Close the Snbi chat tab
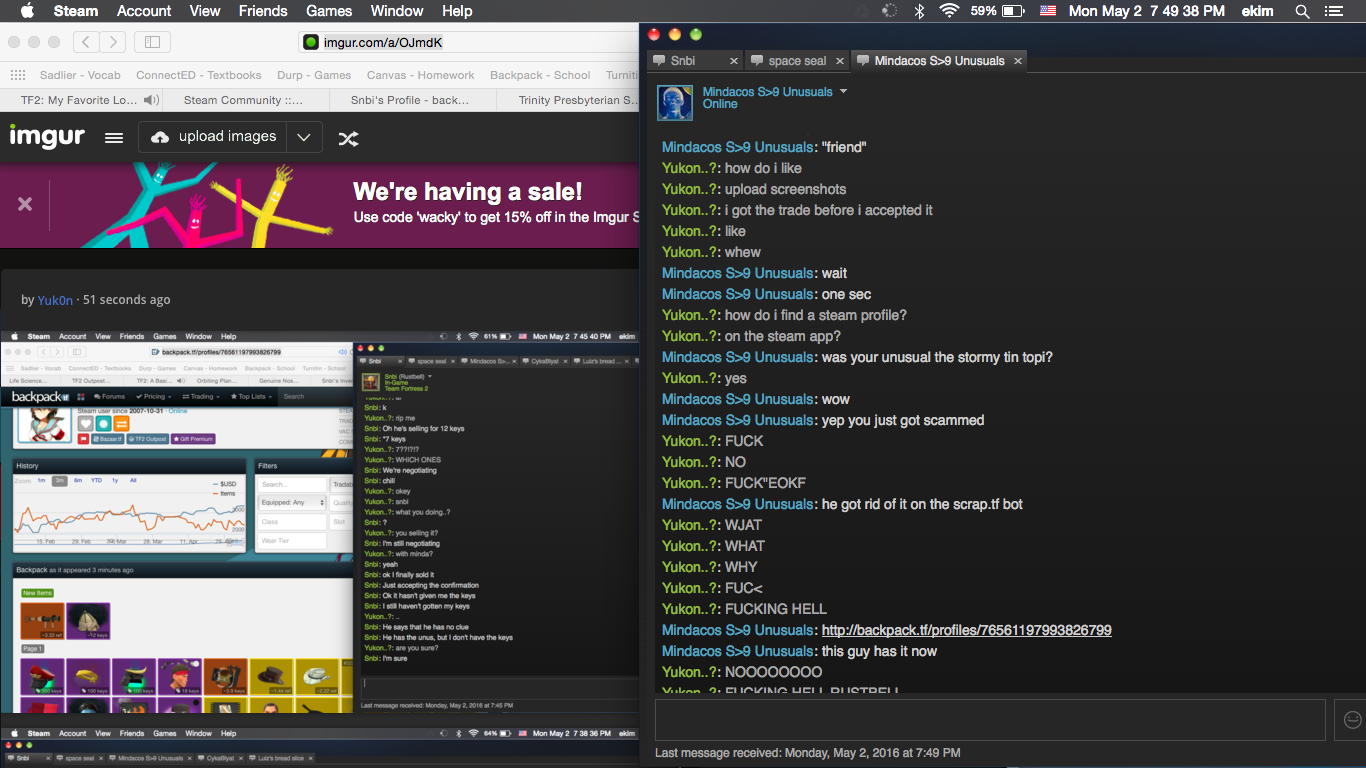1366x768 pixels. click(x=734, y=61)
